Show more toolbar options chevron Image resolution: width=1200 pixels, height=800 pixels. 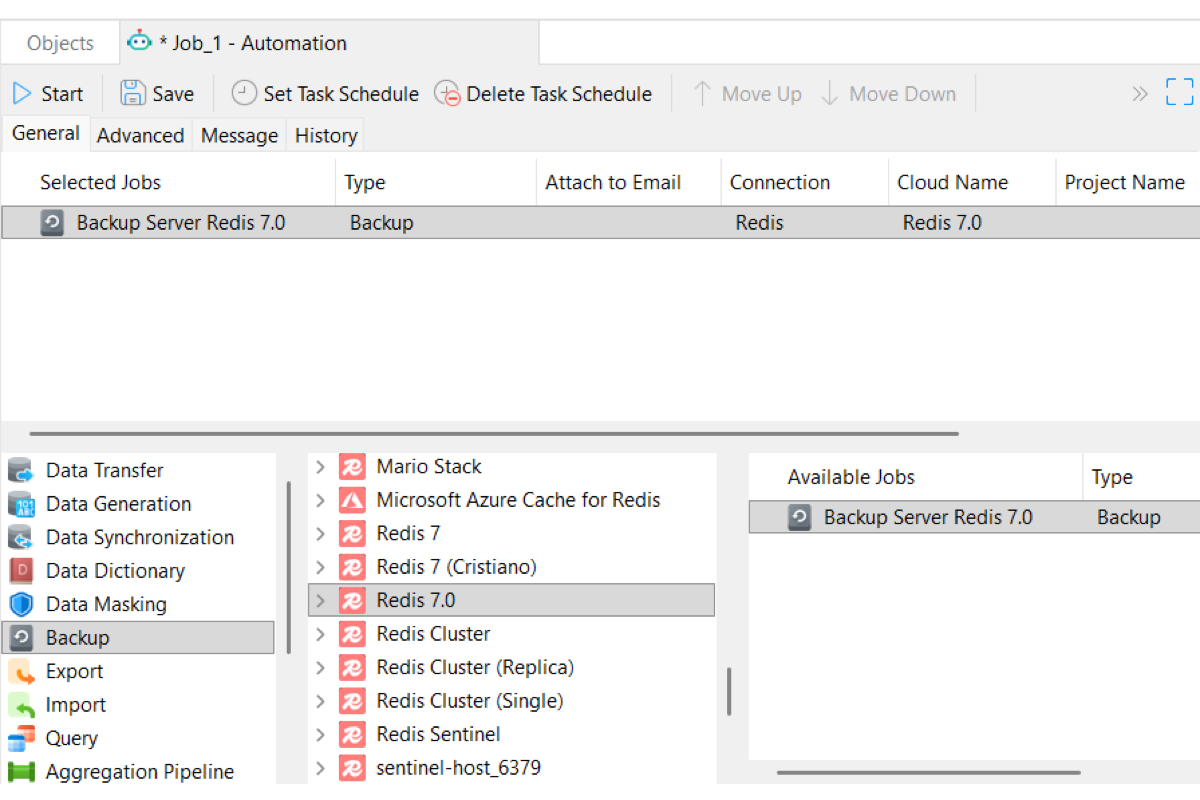pos(1140,94)
